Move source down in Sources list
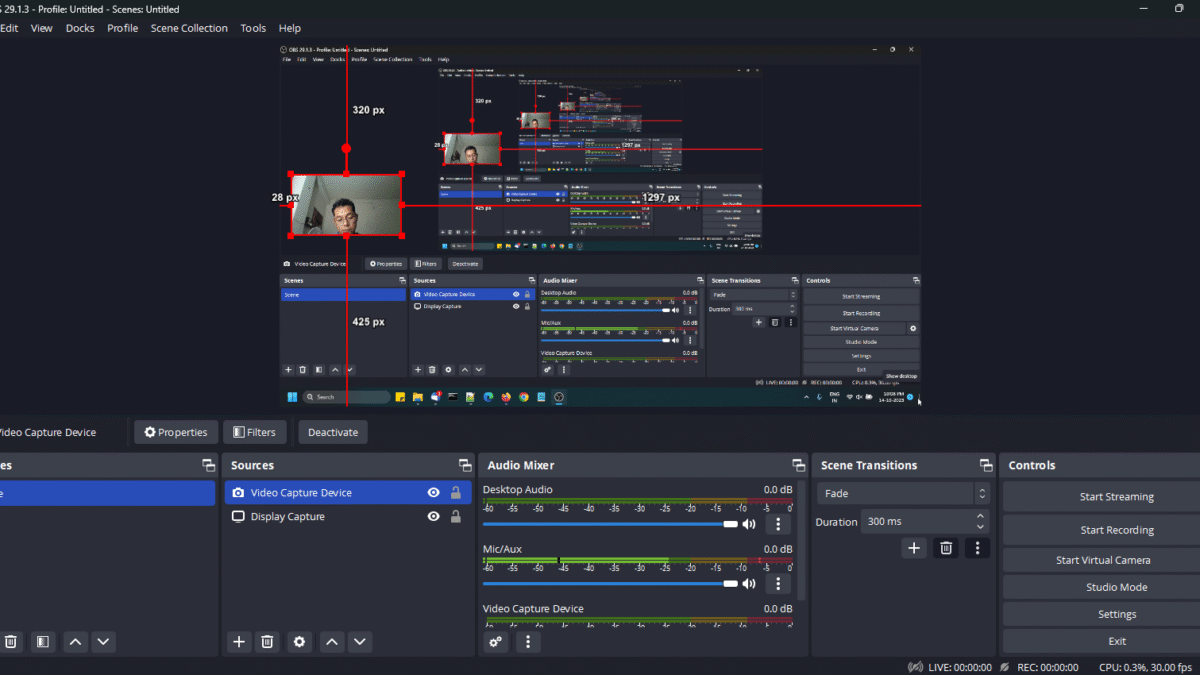This screenshot has width=1200, height=675. pos(360,642)
